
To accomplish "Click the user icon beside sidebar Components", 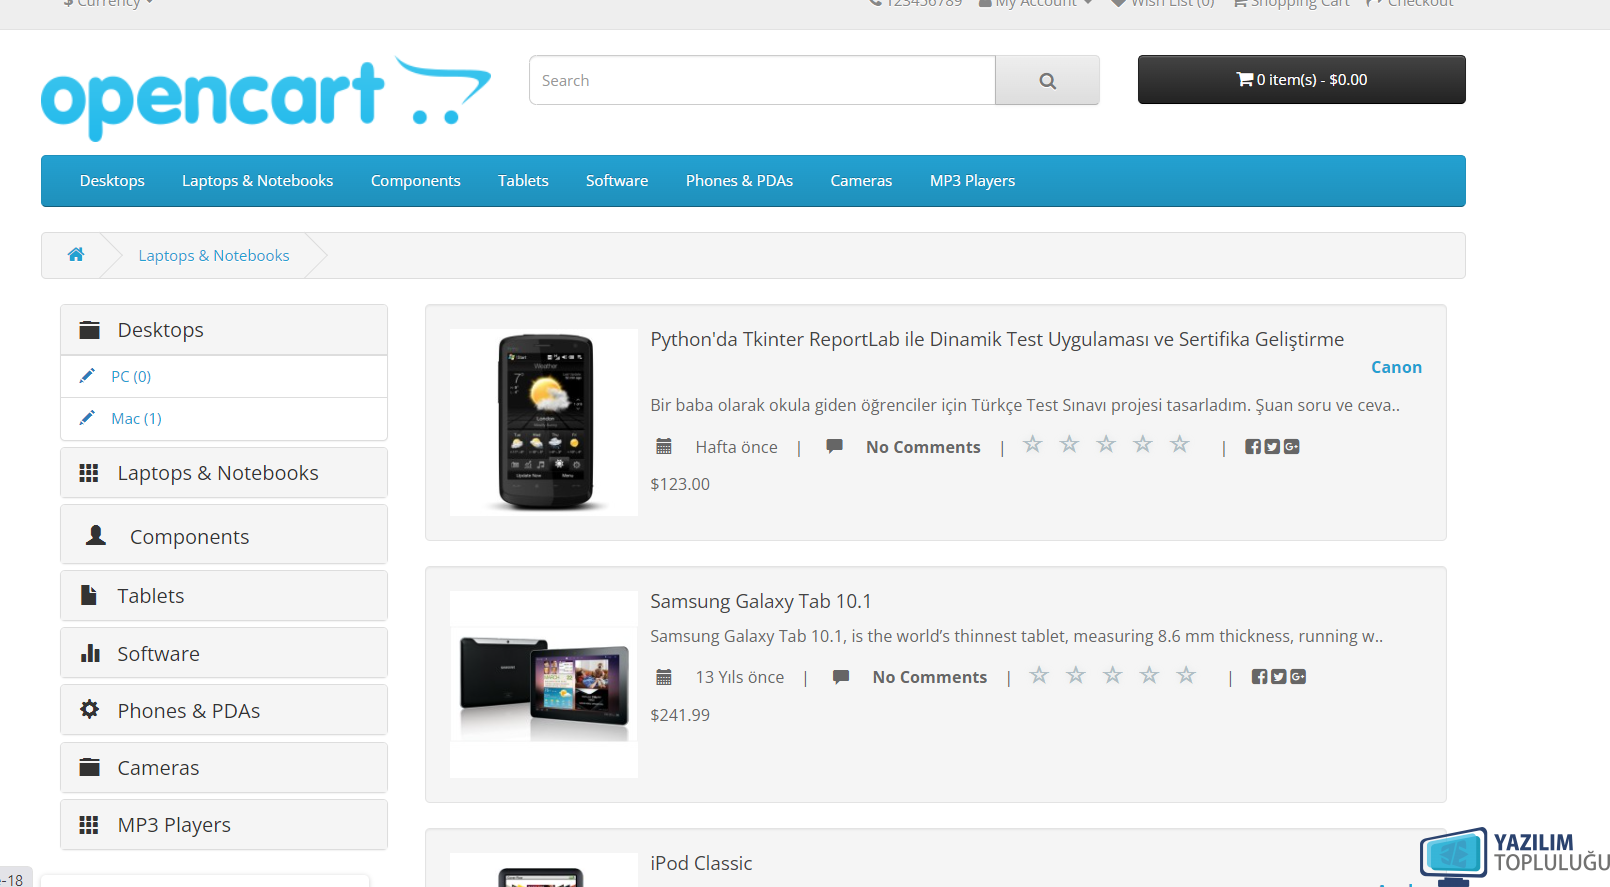I will (96, 536).
